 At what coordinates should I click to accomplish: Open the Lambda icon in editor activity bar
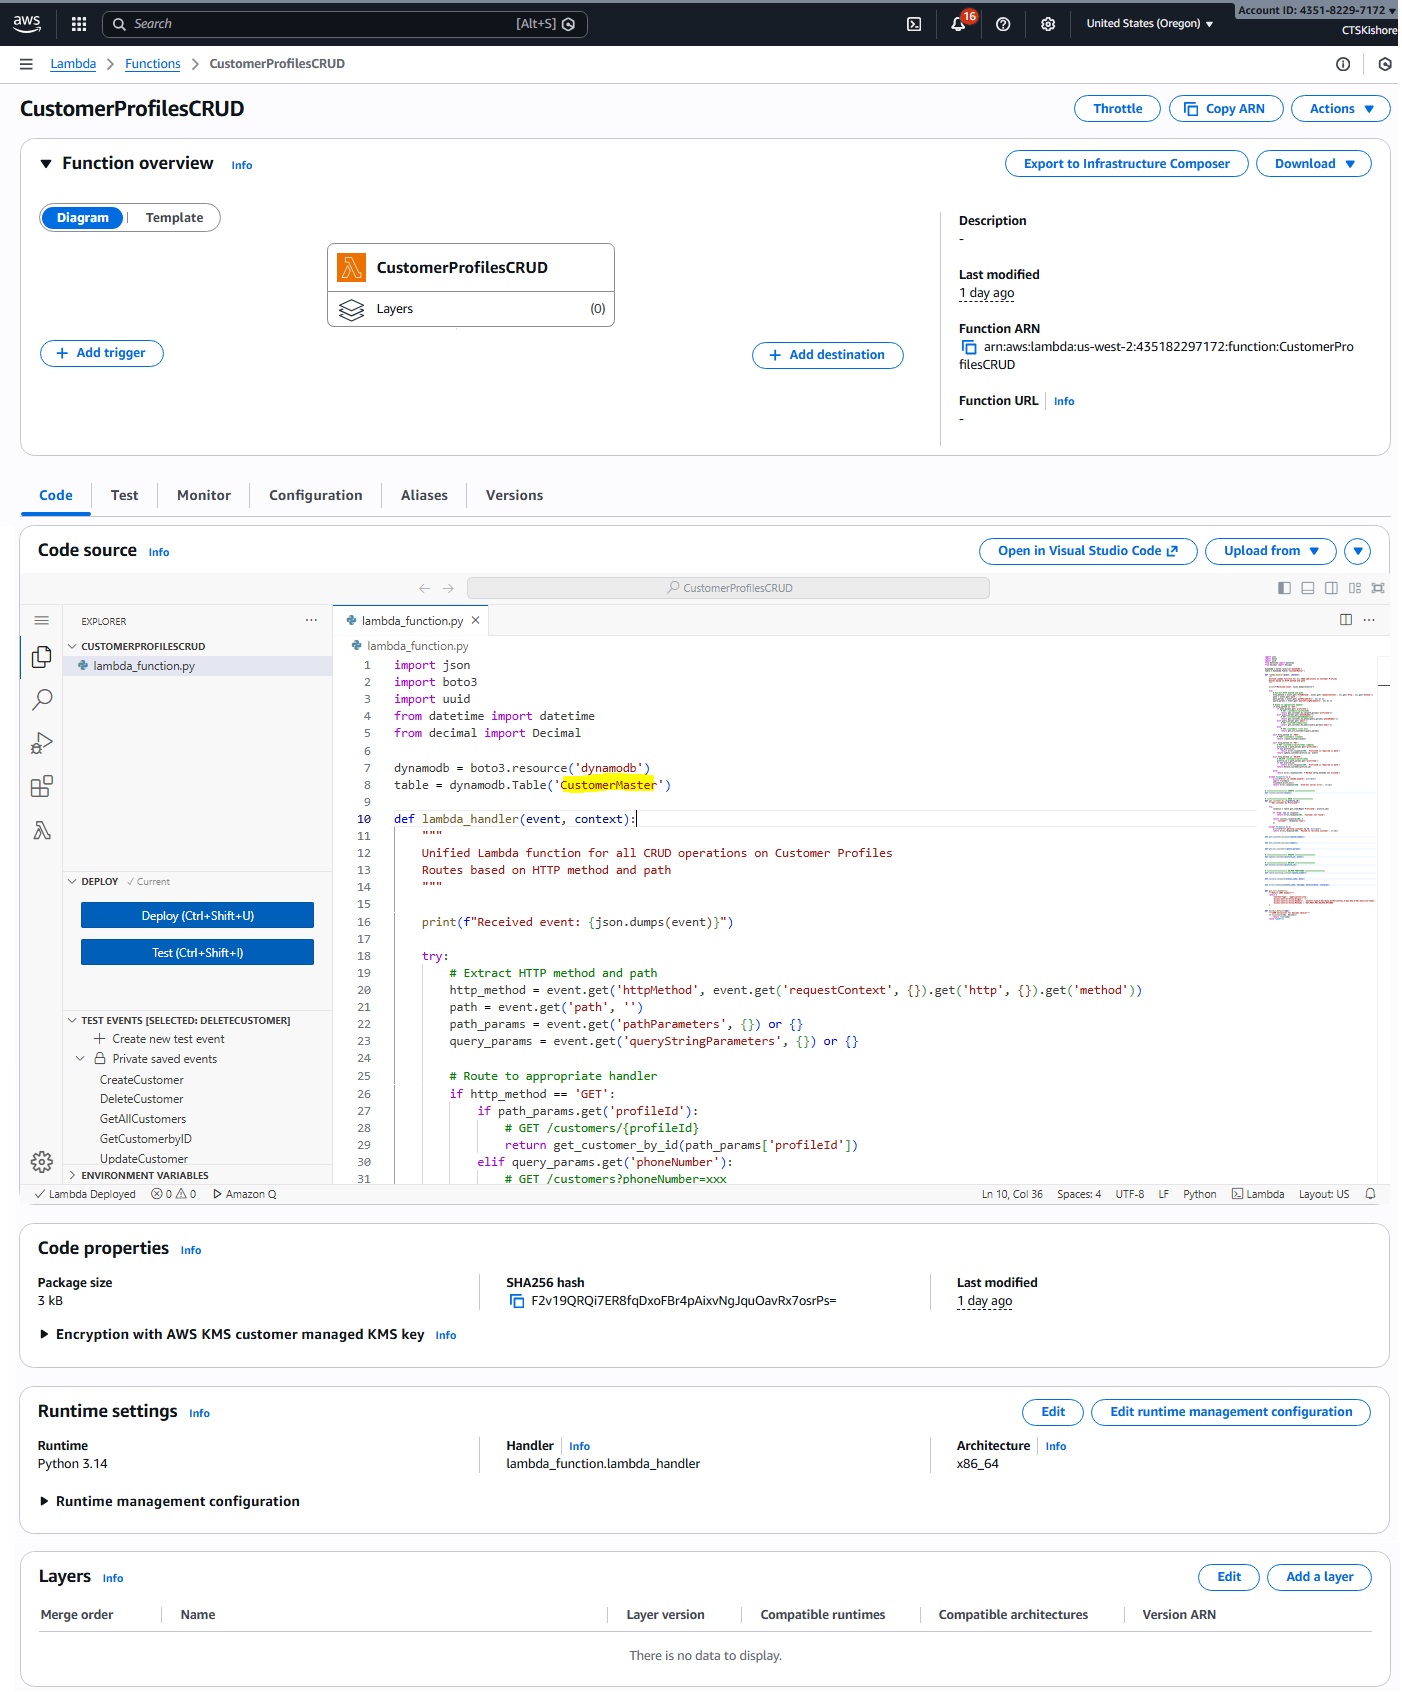click(x=42, y=831)
